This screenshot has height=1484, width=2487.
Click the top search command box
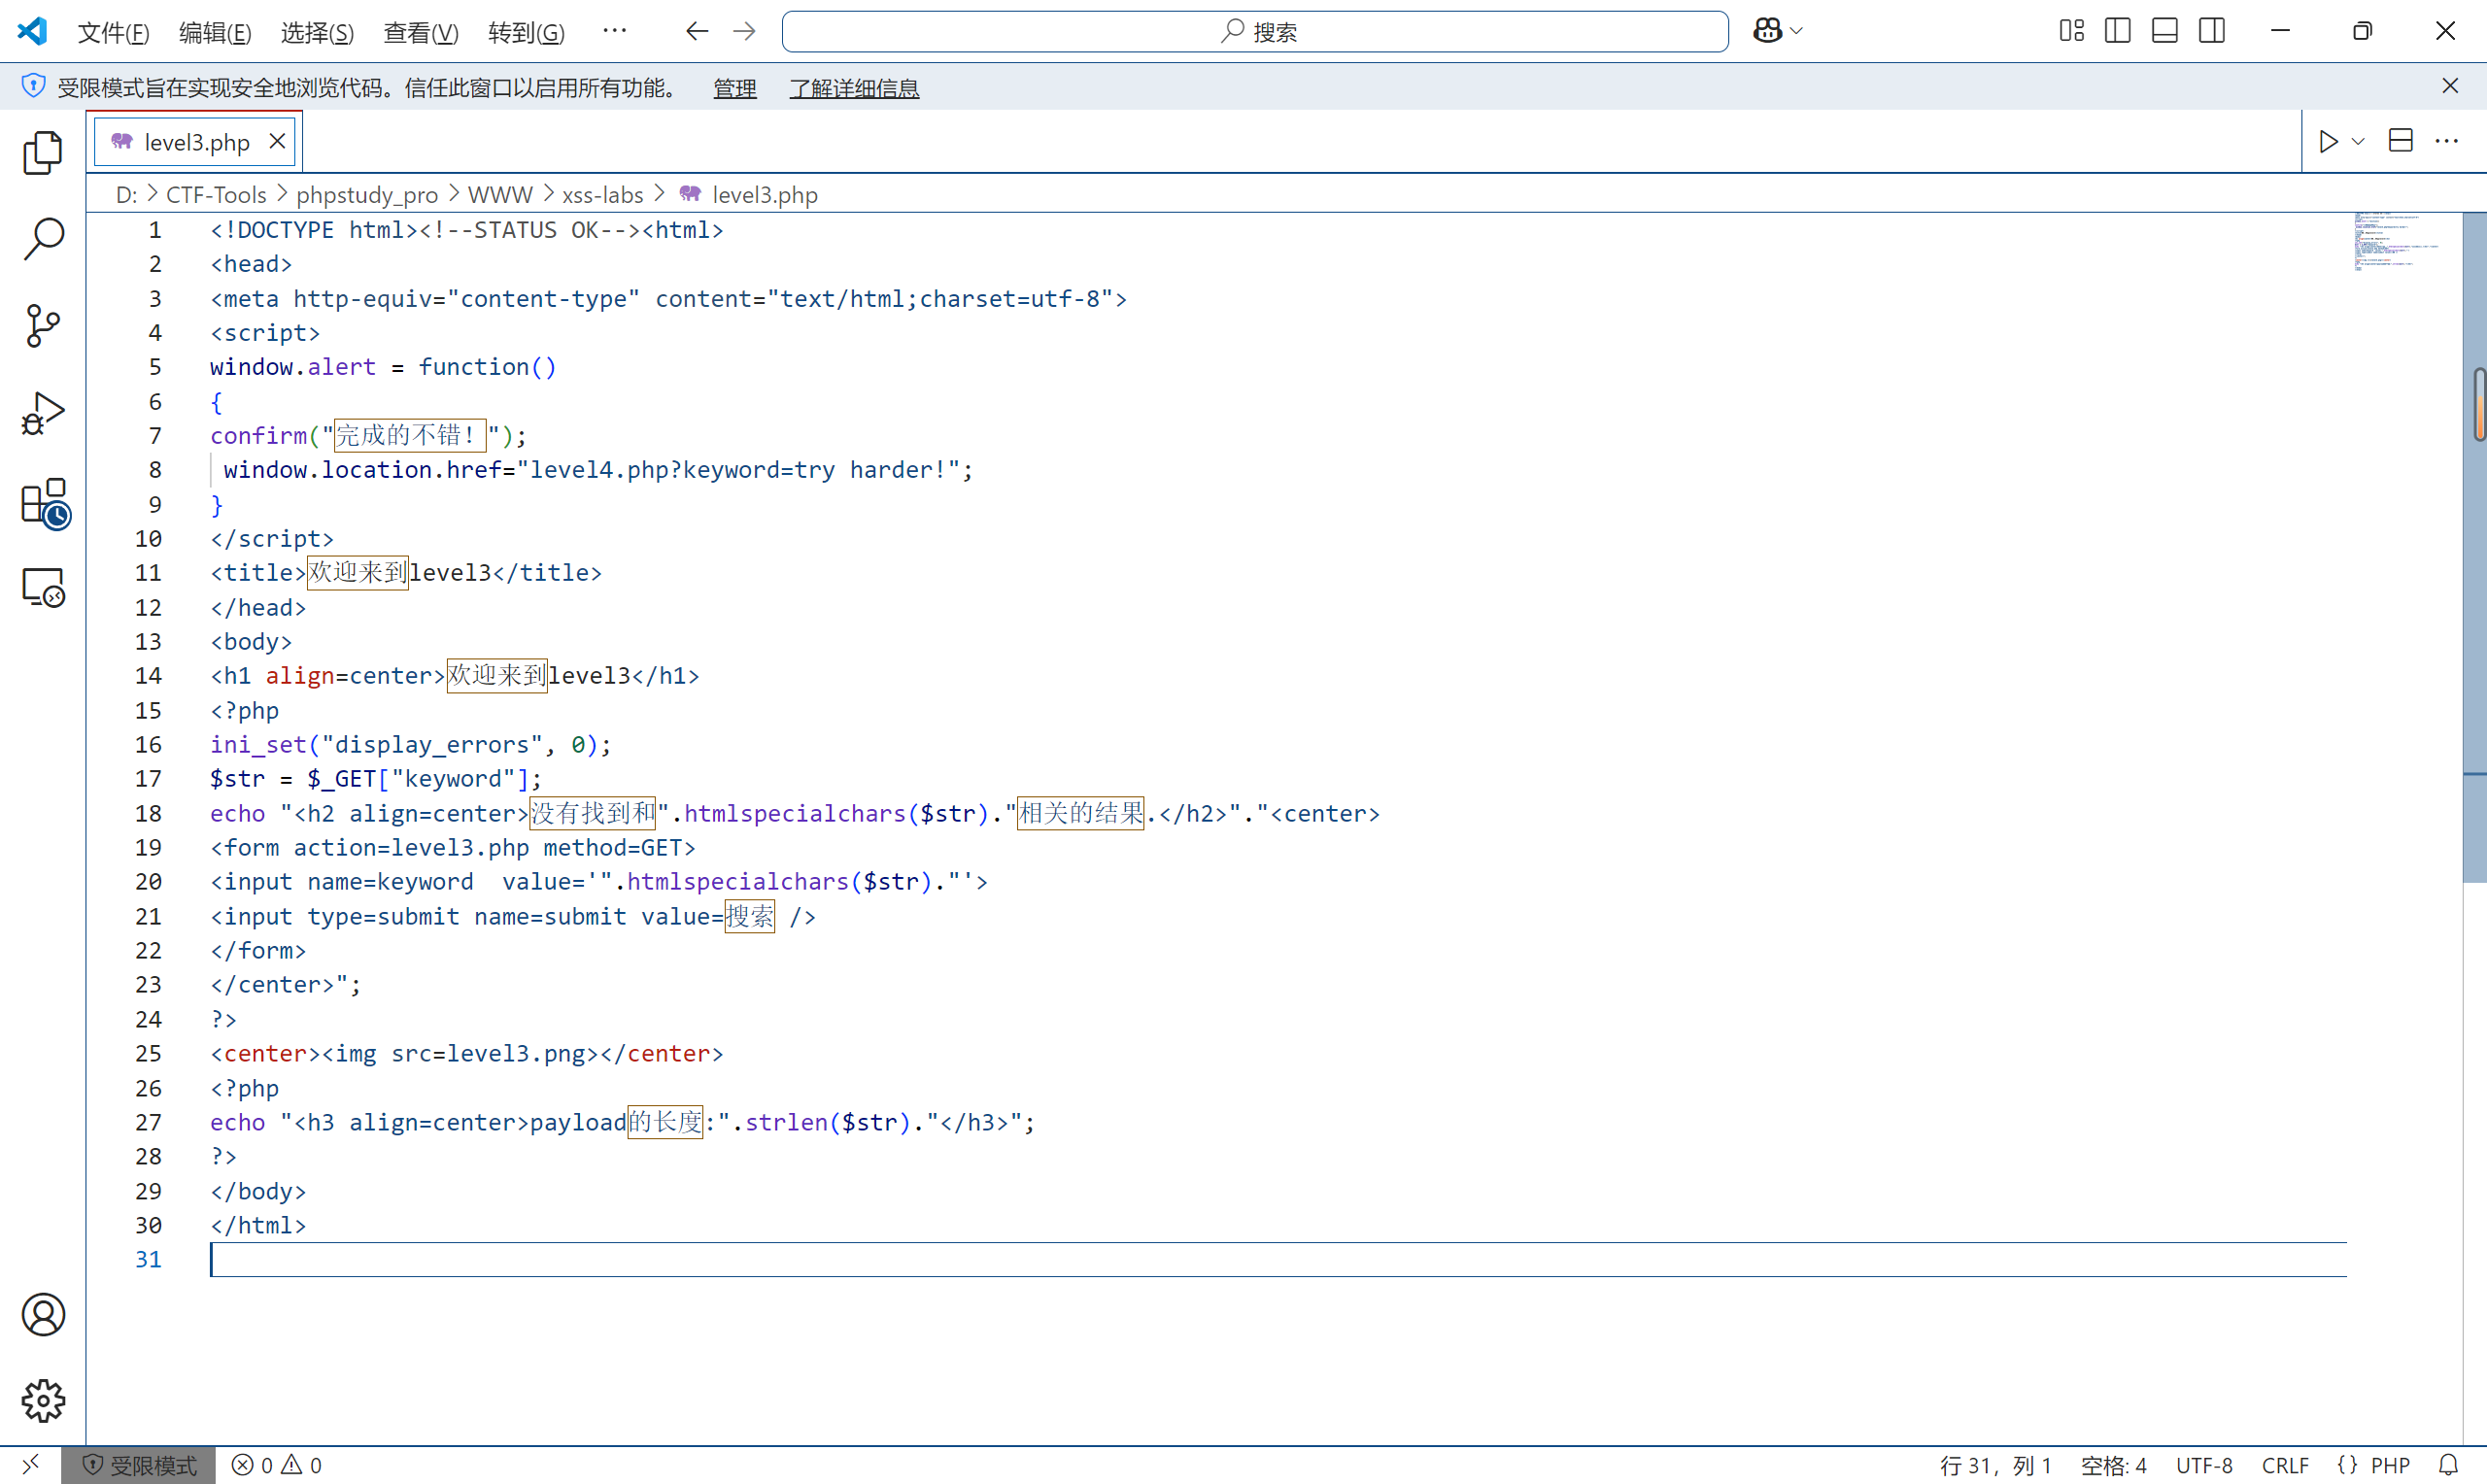pyautogui.click(x=1254, y=32)
